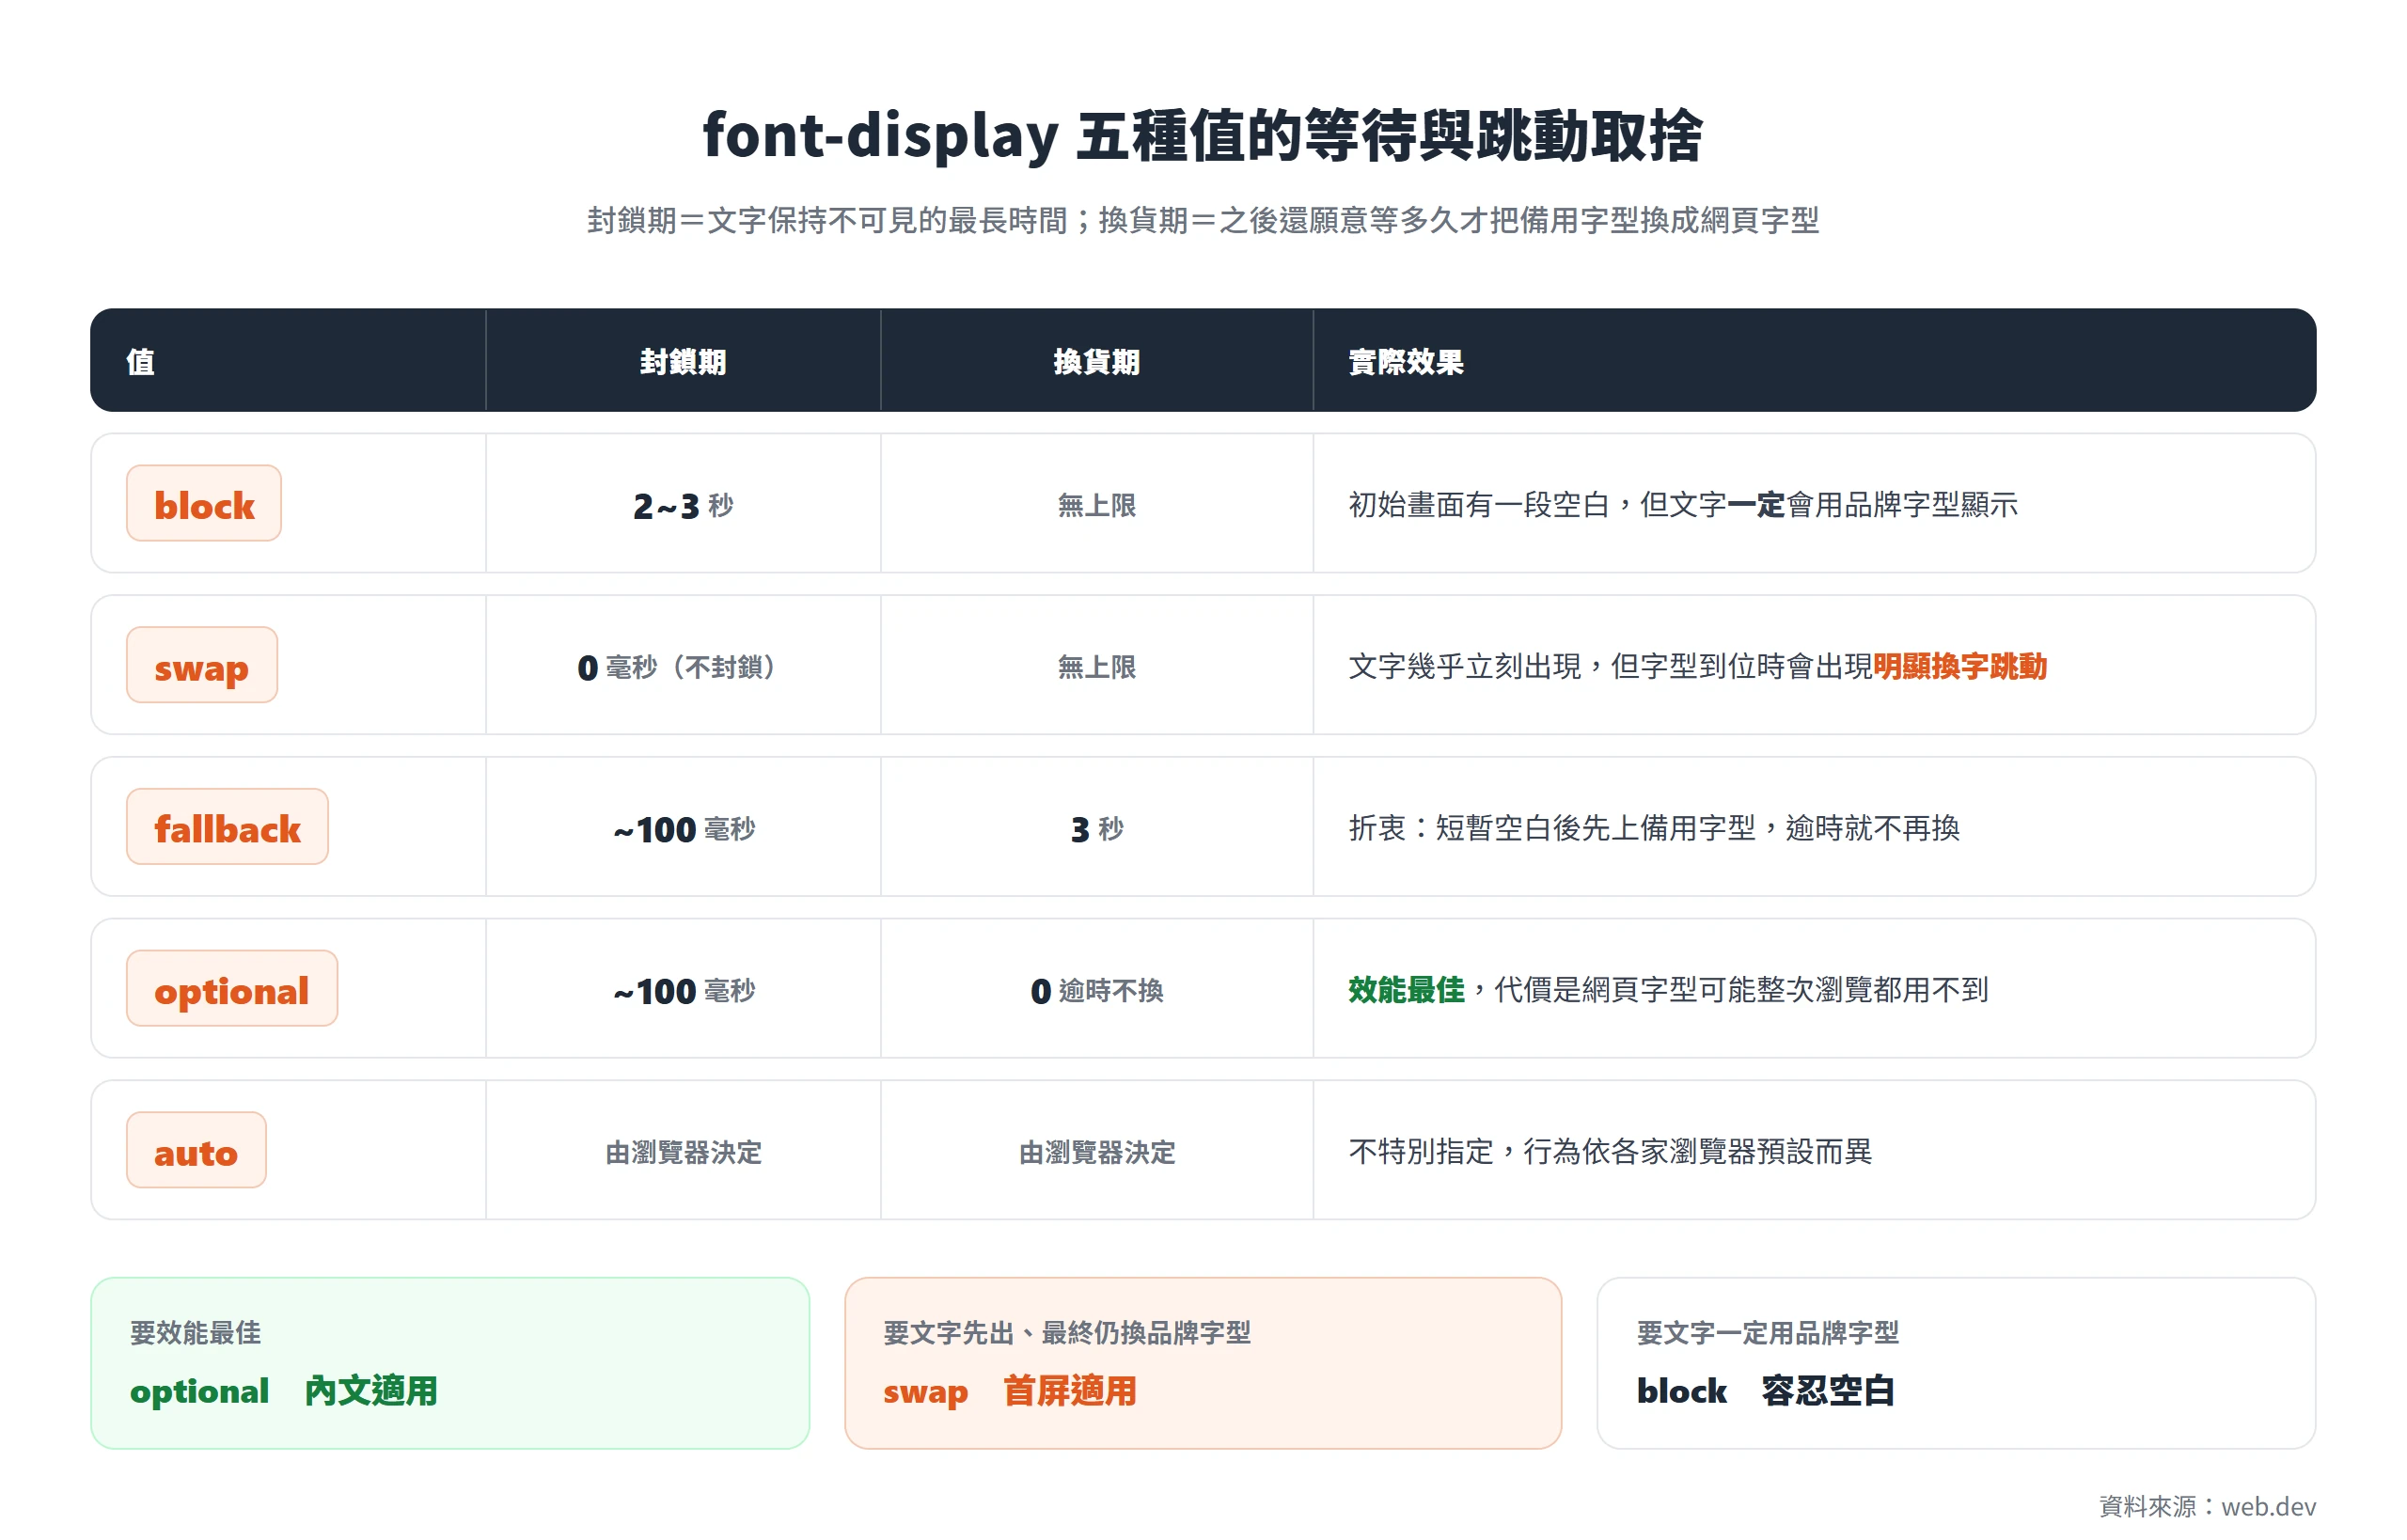Click '~100 毫秒' in the fallback row

[x=684, y=830]
